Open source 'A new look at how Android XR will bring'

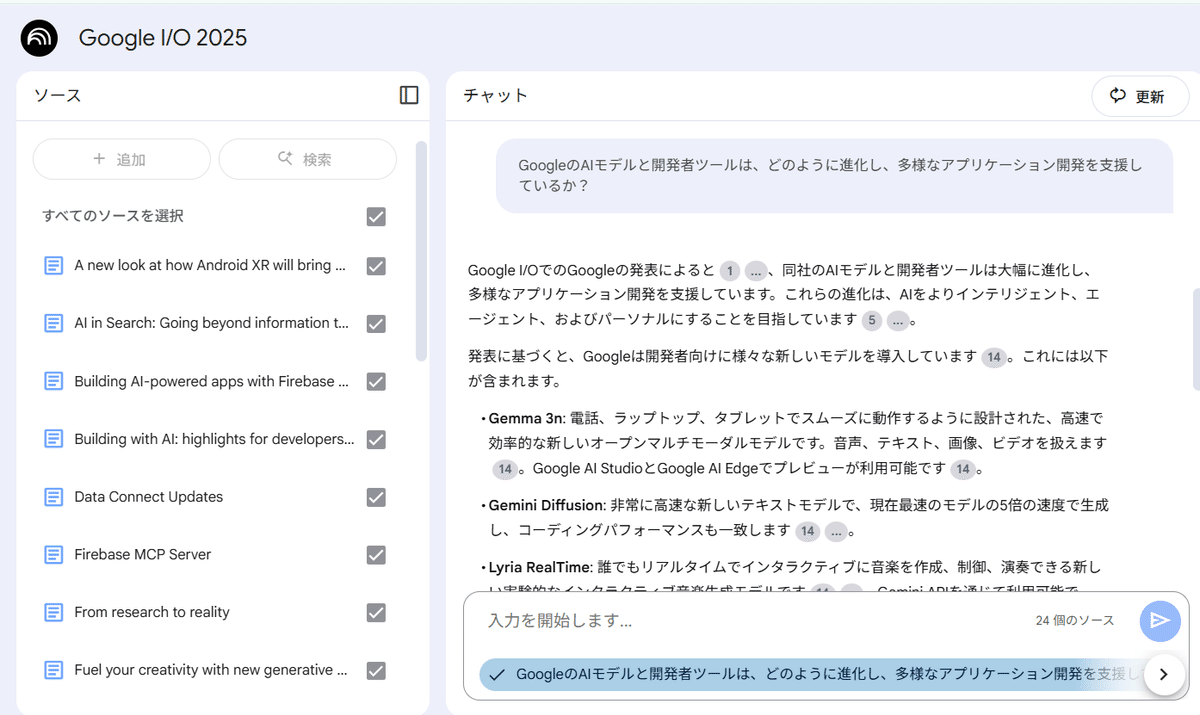click(x=210, y=265)
